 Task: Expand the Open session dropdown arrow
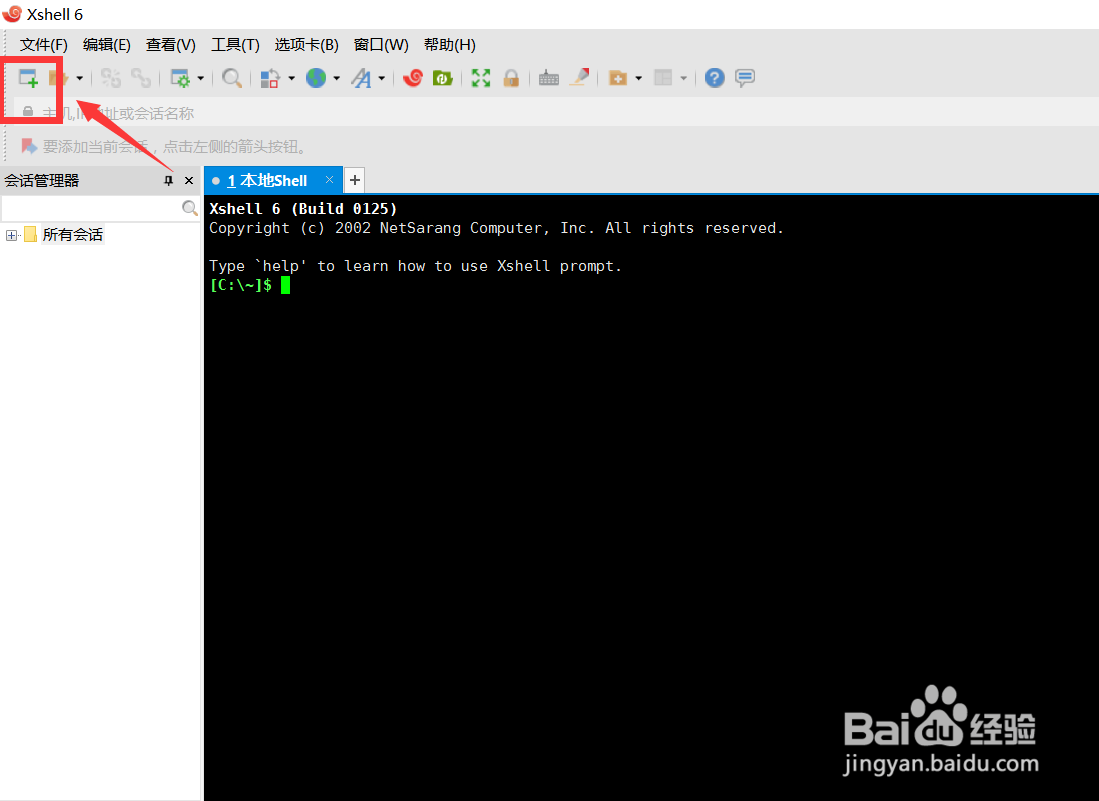tap(79, 78)
